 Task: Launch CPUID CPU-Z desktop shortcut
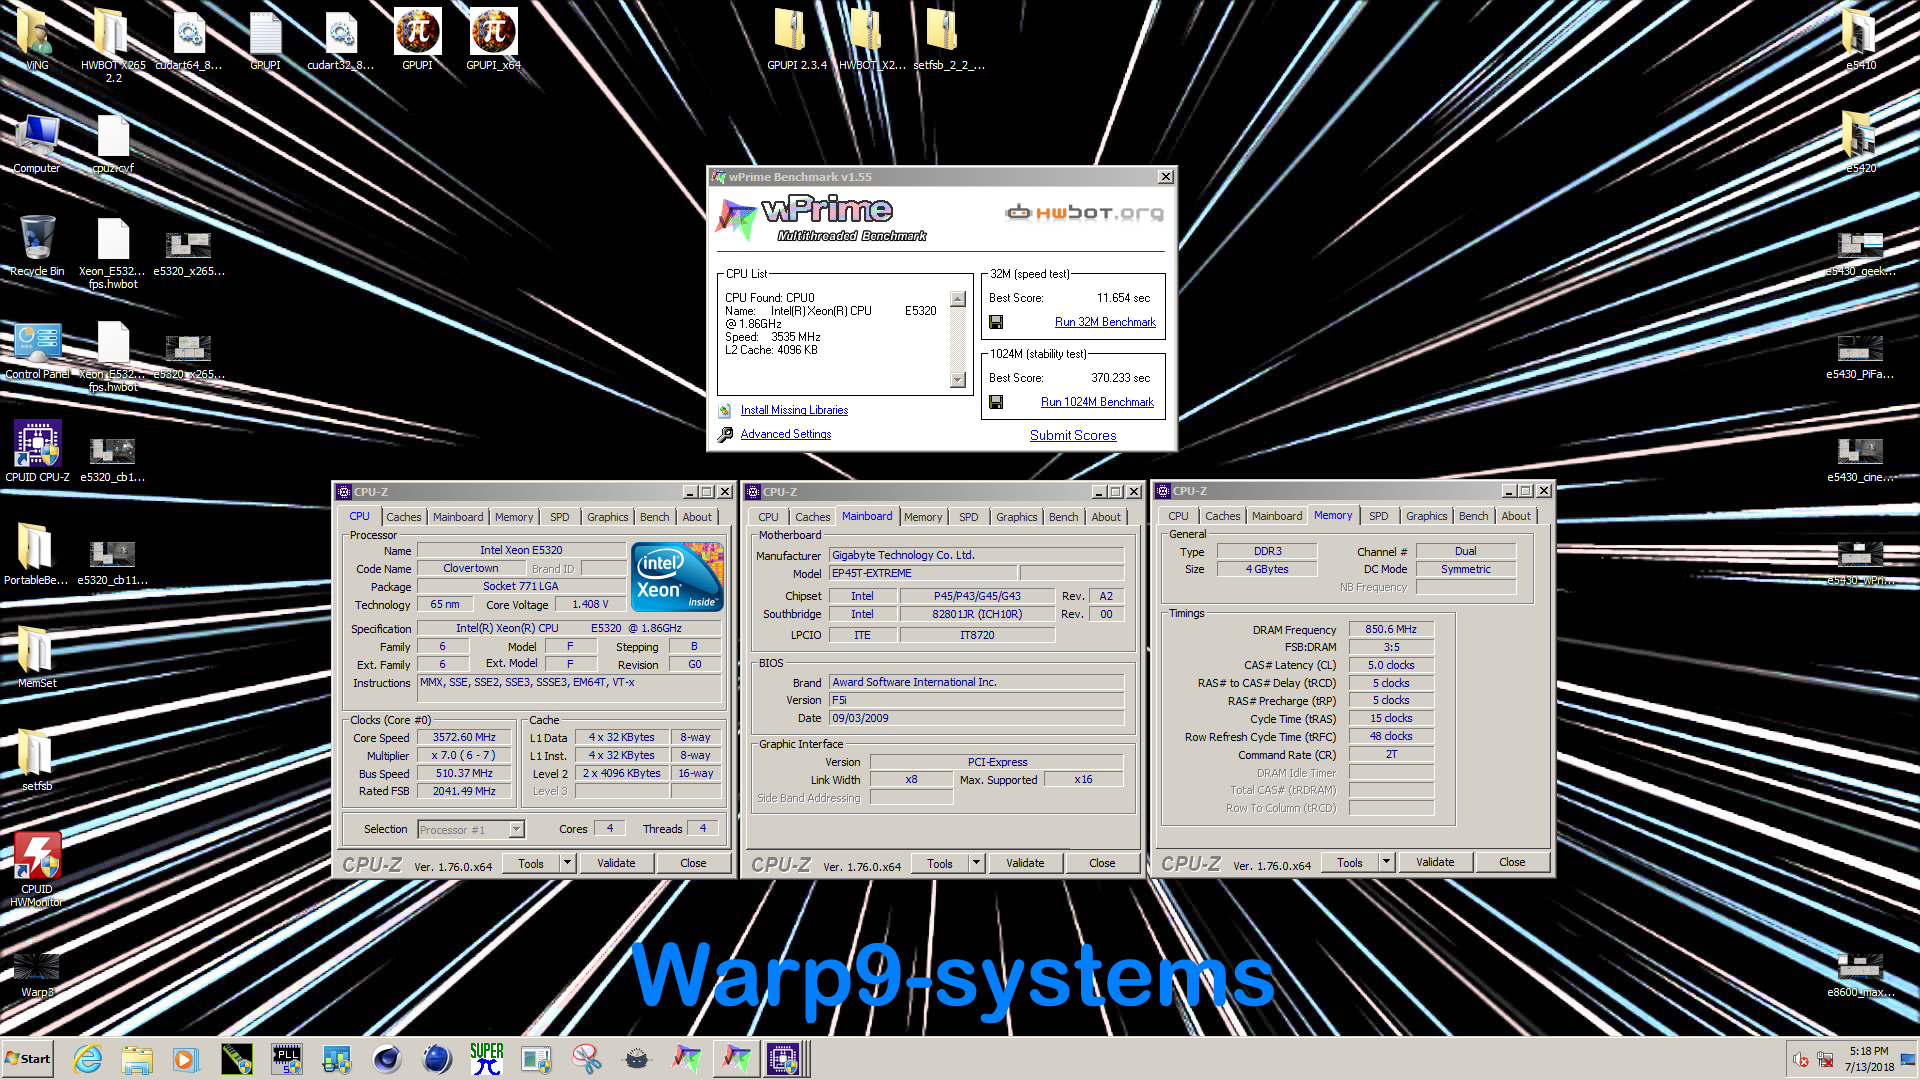tap(37, 452)
